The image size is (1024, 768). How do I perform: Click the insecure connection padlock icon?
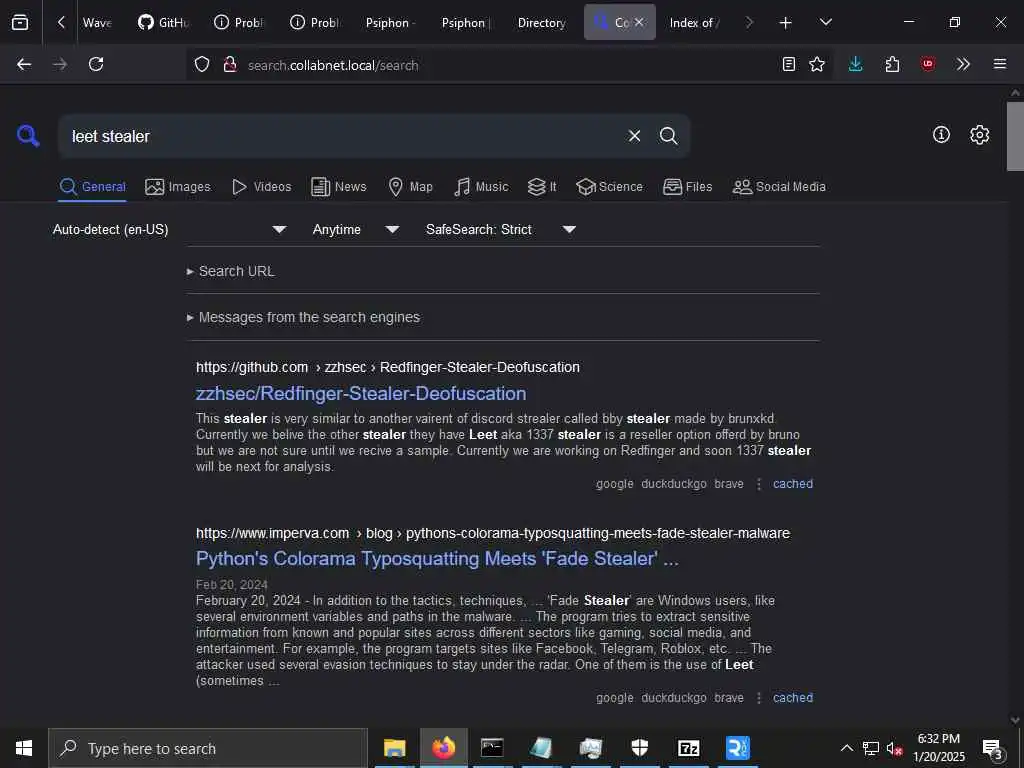229,65
